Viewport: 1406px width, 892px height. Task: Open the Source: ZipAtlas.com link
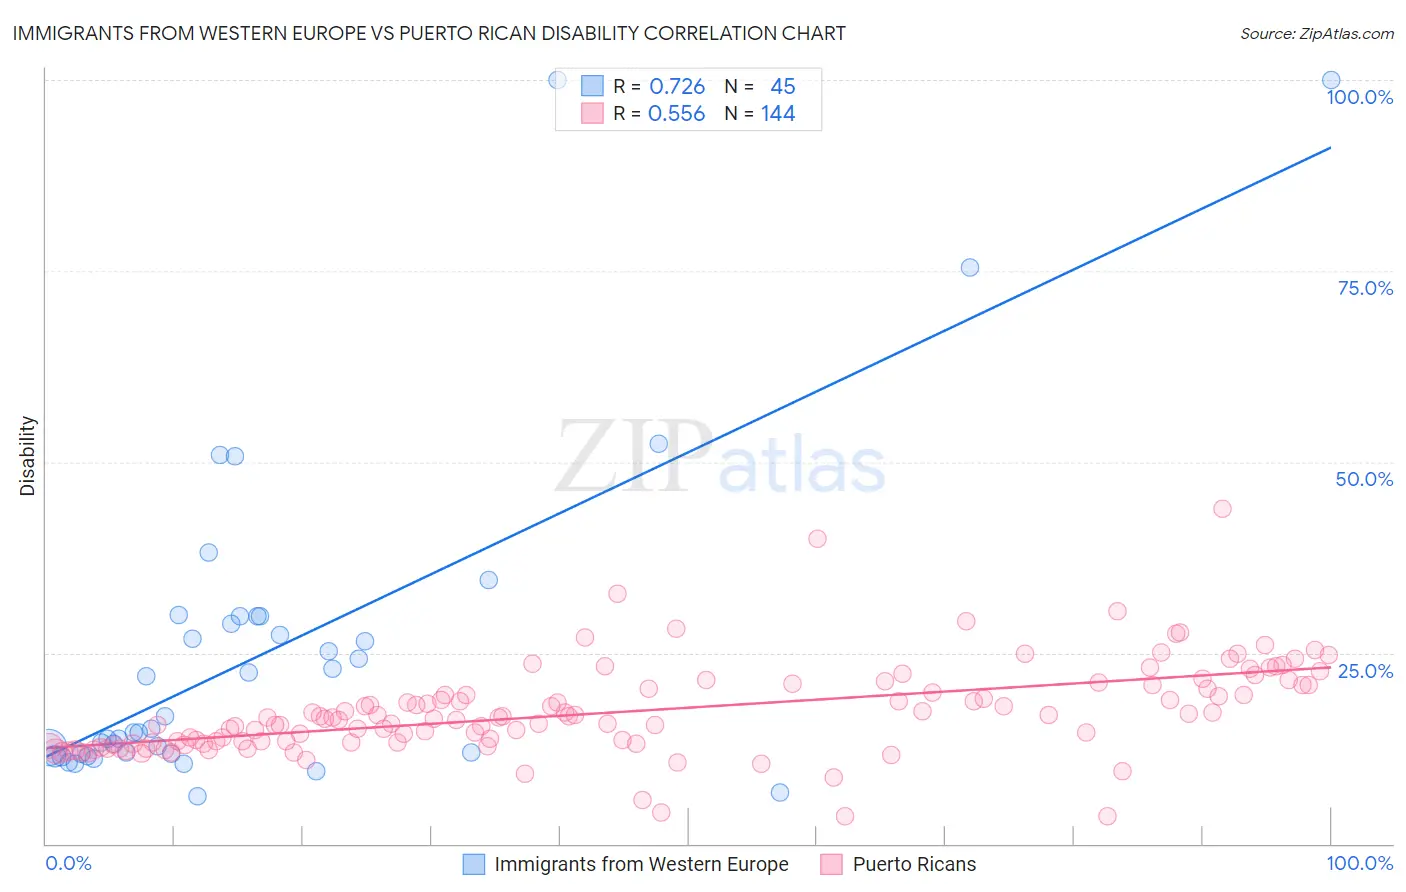click(1317, 33)
